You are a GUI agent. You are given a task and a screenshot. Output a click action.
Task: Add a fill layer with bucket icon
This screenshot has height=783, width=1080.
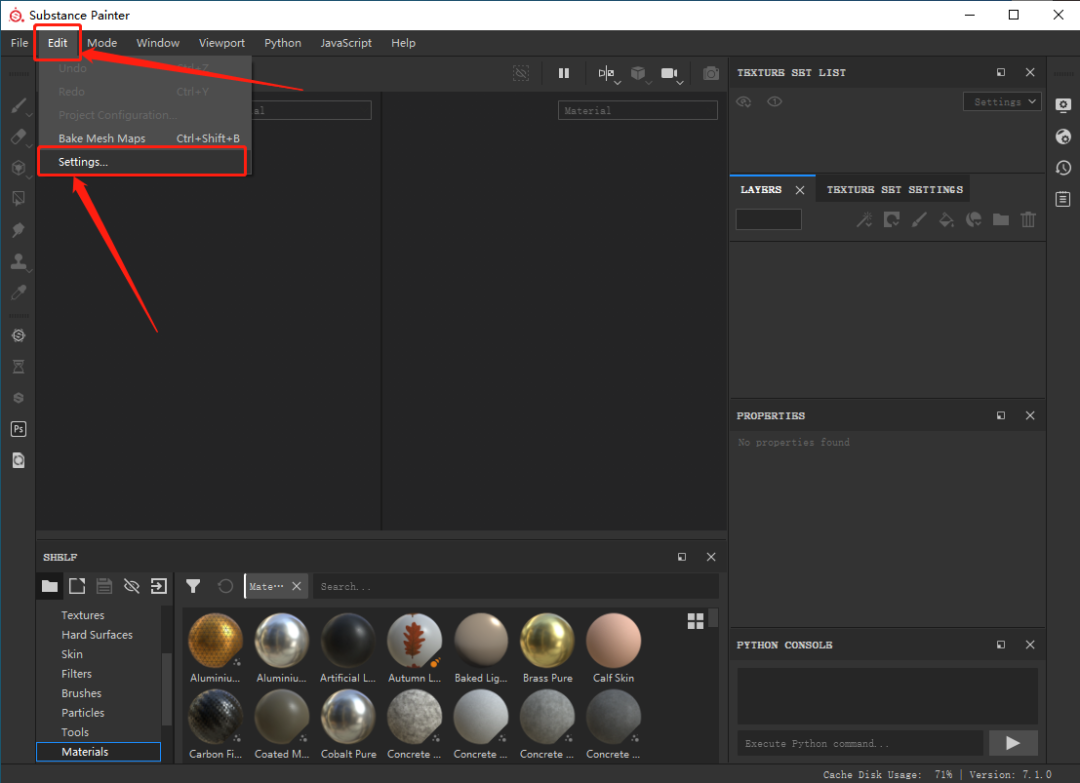[x=946, y=220]
